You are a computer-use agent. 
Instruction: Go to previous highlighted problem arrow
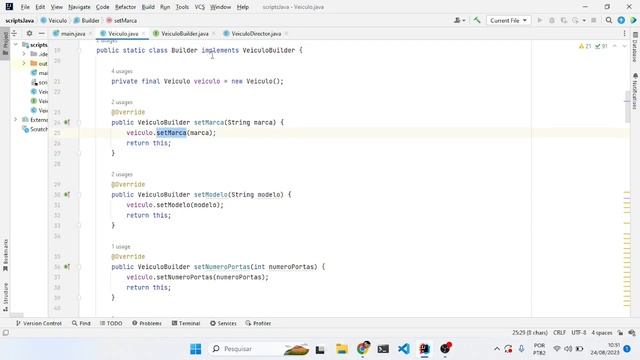[x=615, y=46]
